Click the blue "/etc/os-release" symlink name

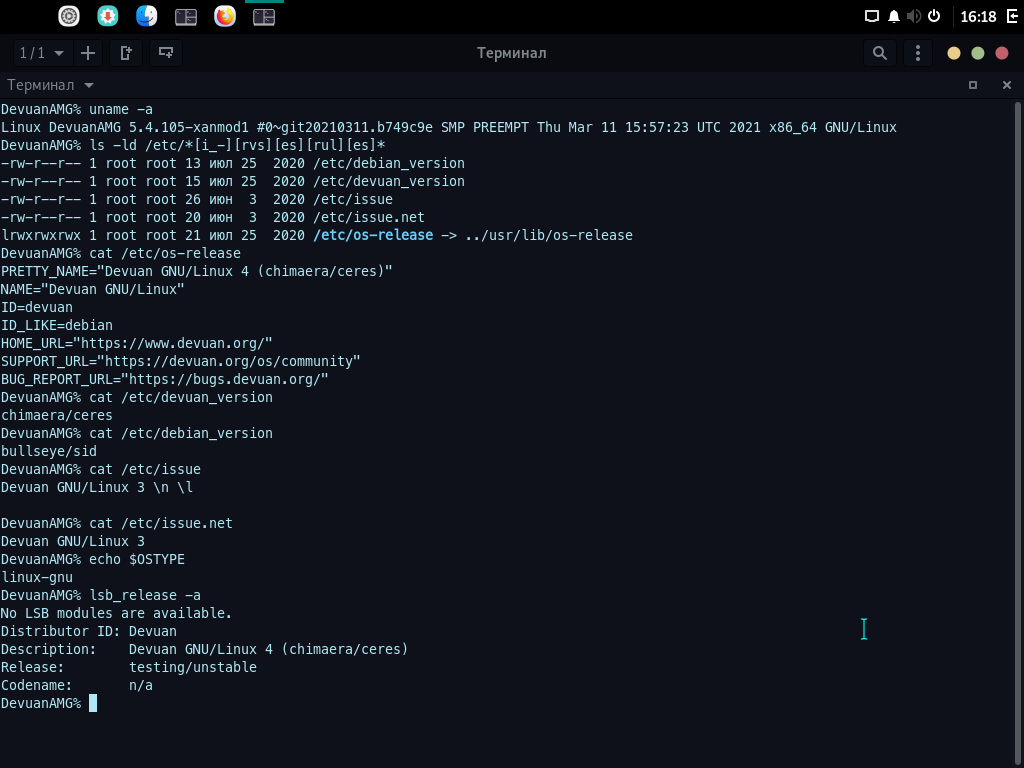(x=373, y=235)
